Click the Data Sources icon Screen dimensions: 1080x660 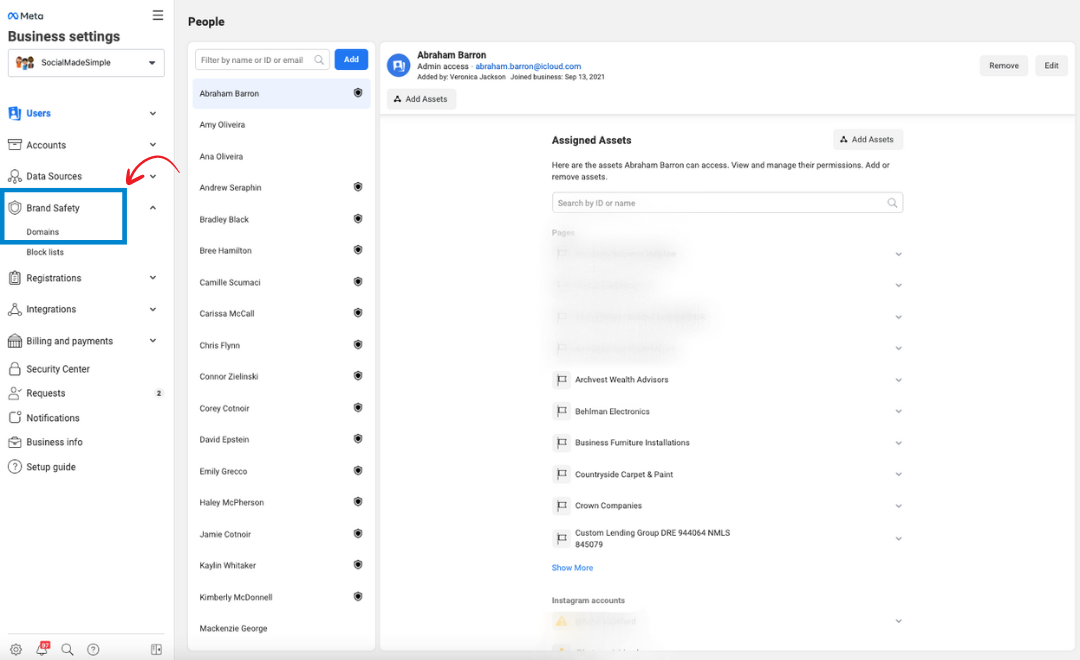click(14, 176)
